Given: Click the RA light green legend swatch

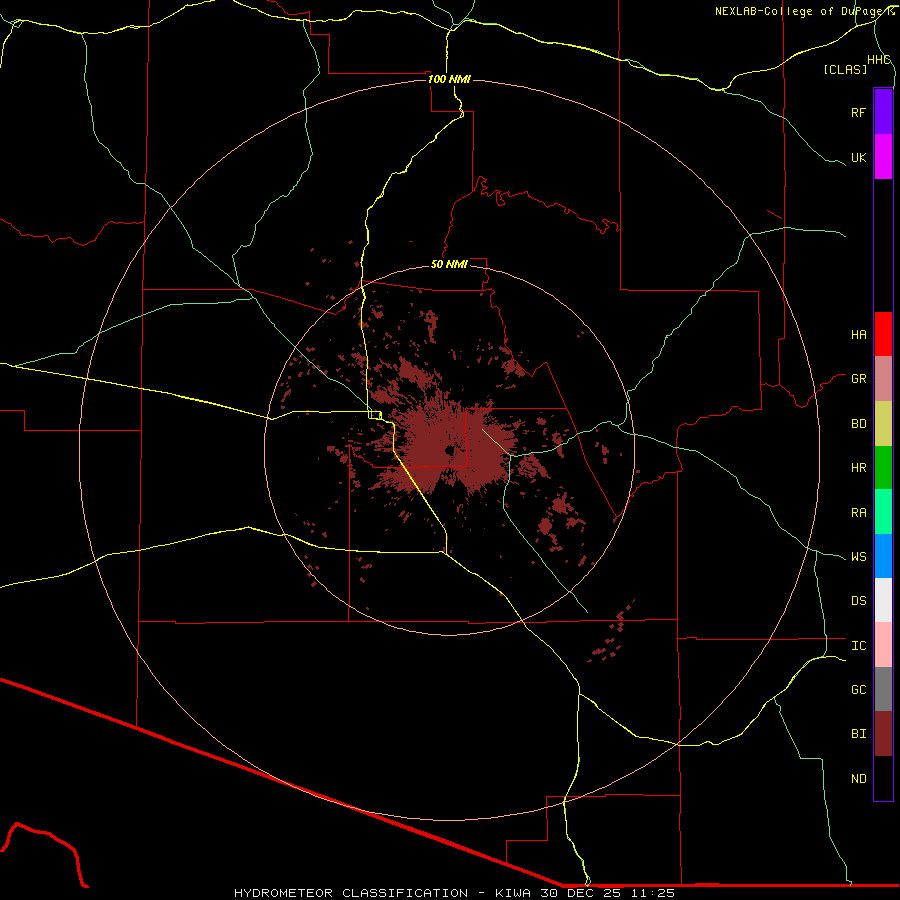Looking at the screenshot, I should pos(883,512).
